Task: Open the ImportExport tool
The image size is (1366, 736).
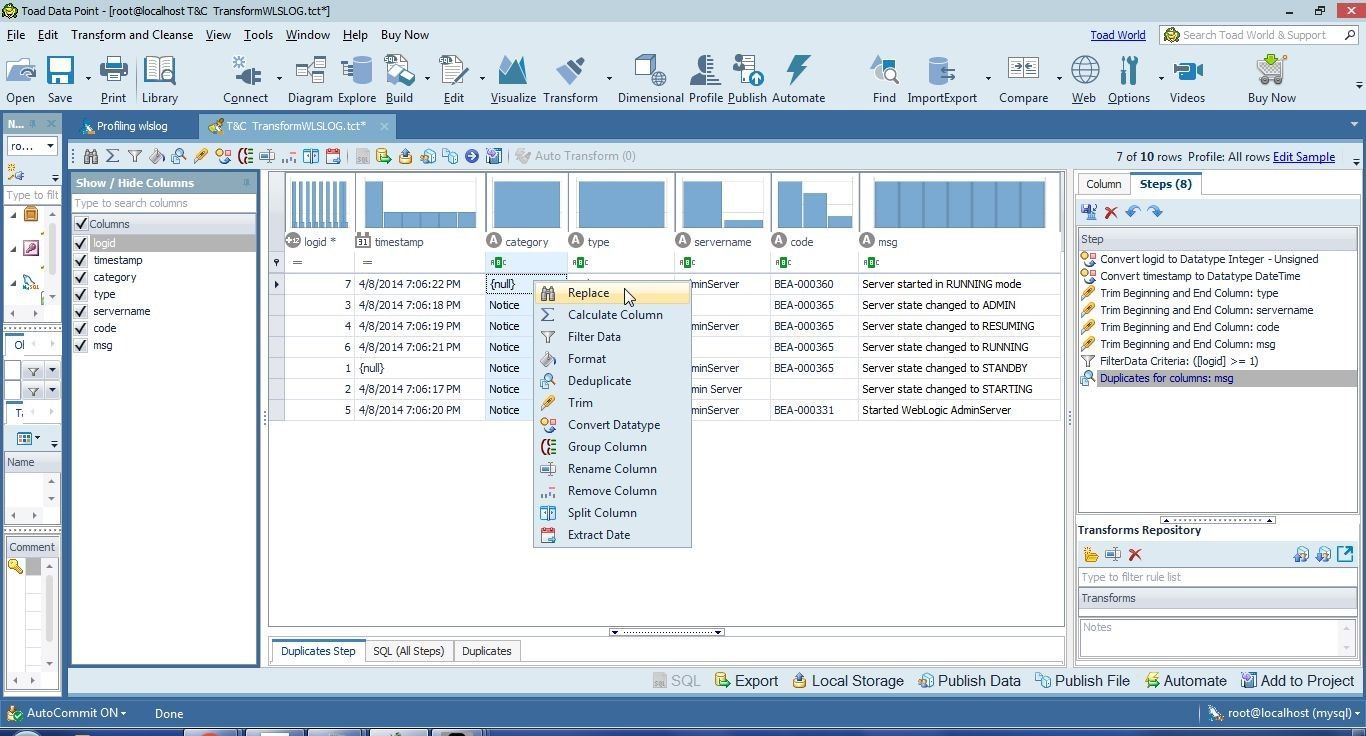Action: tap(941, 79)
